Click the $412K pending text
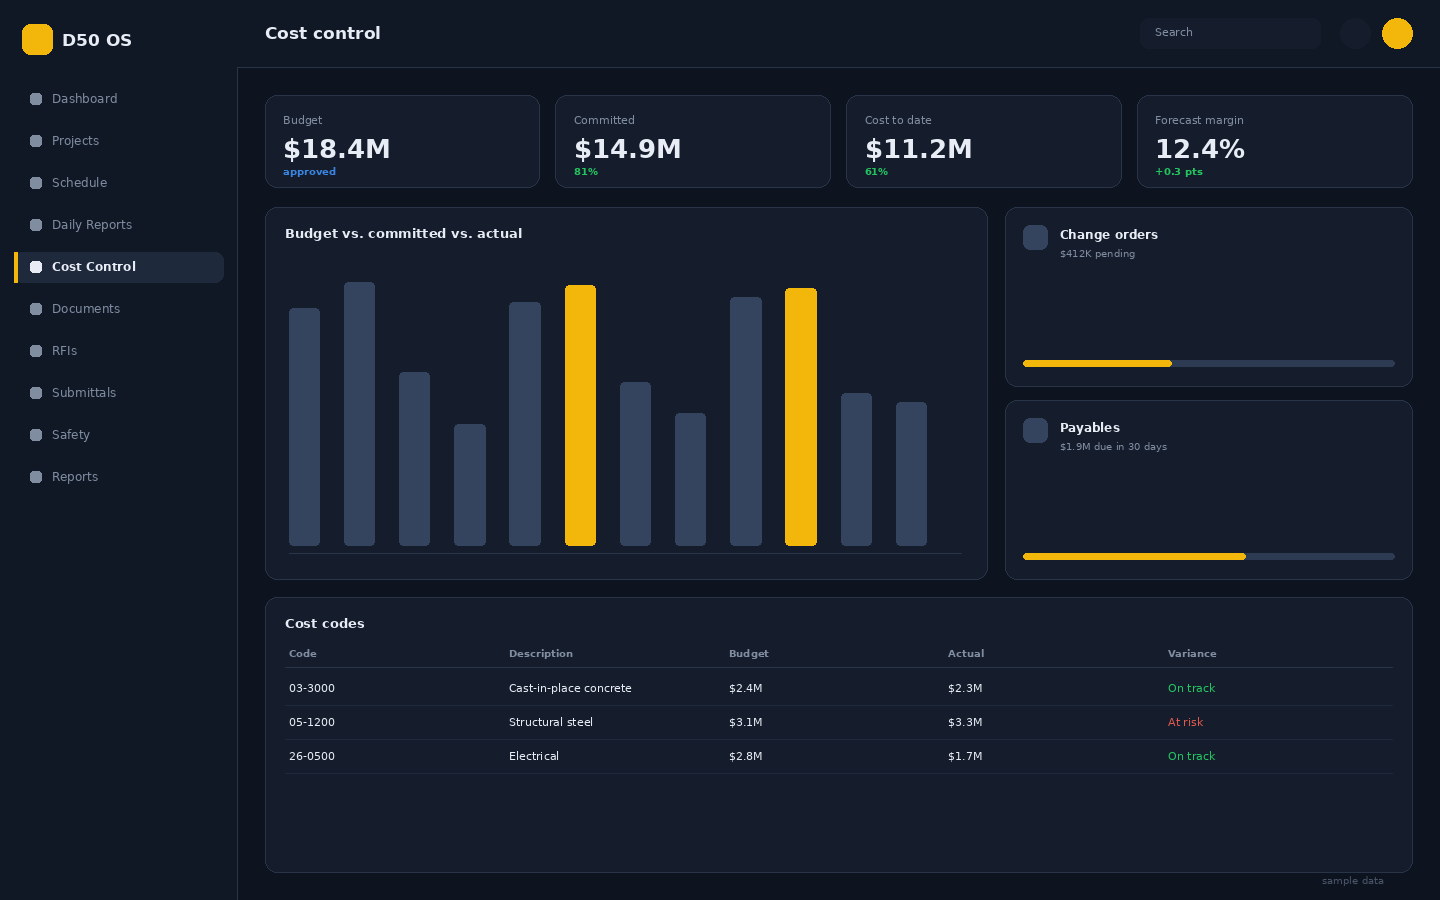Viewport: 1440px width, 900px height. (x=1098, y=254)
